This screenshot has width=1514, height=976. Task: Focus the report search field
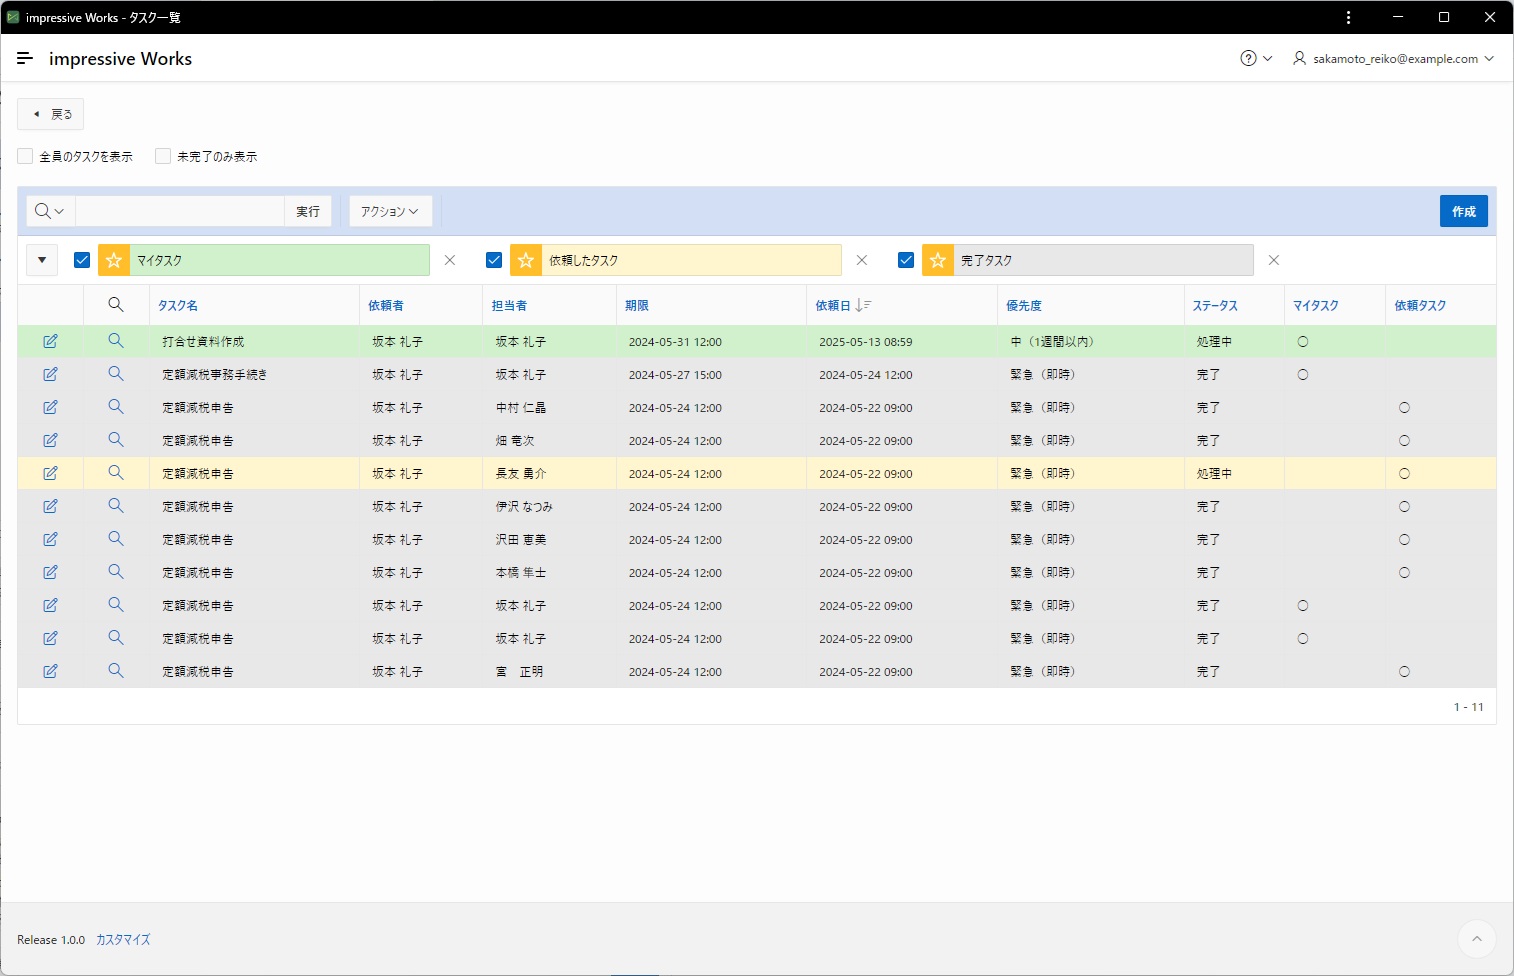180,211
